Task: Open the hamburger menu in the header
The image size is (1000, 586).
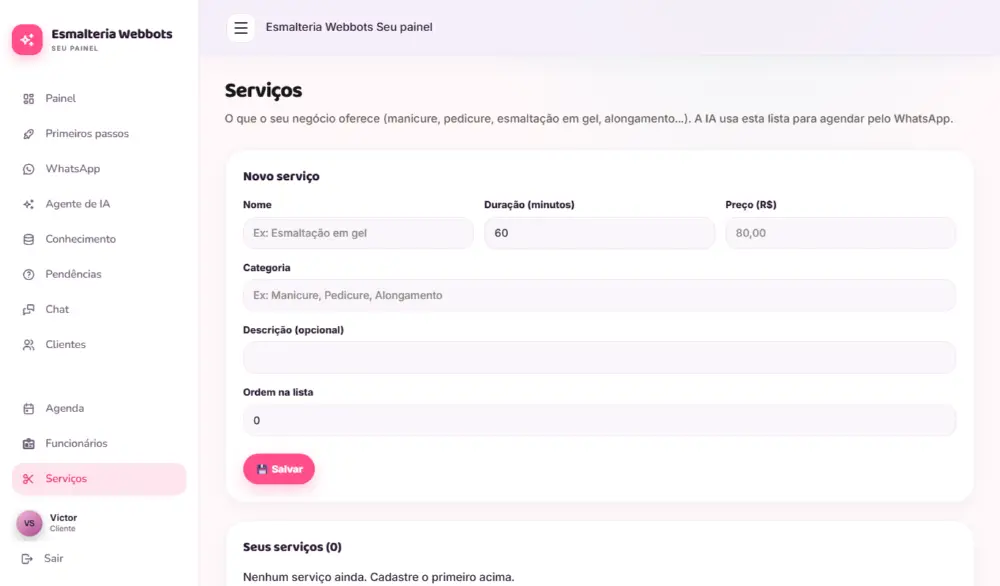Action: click(240, 27)
